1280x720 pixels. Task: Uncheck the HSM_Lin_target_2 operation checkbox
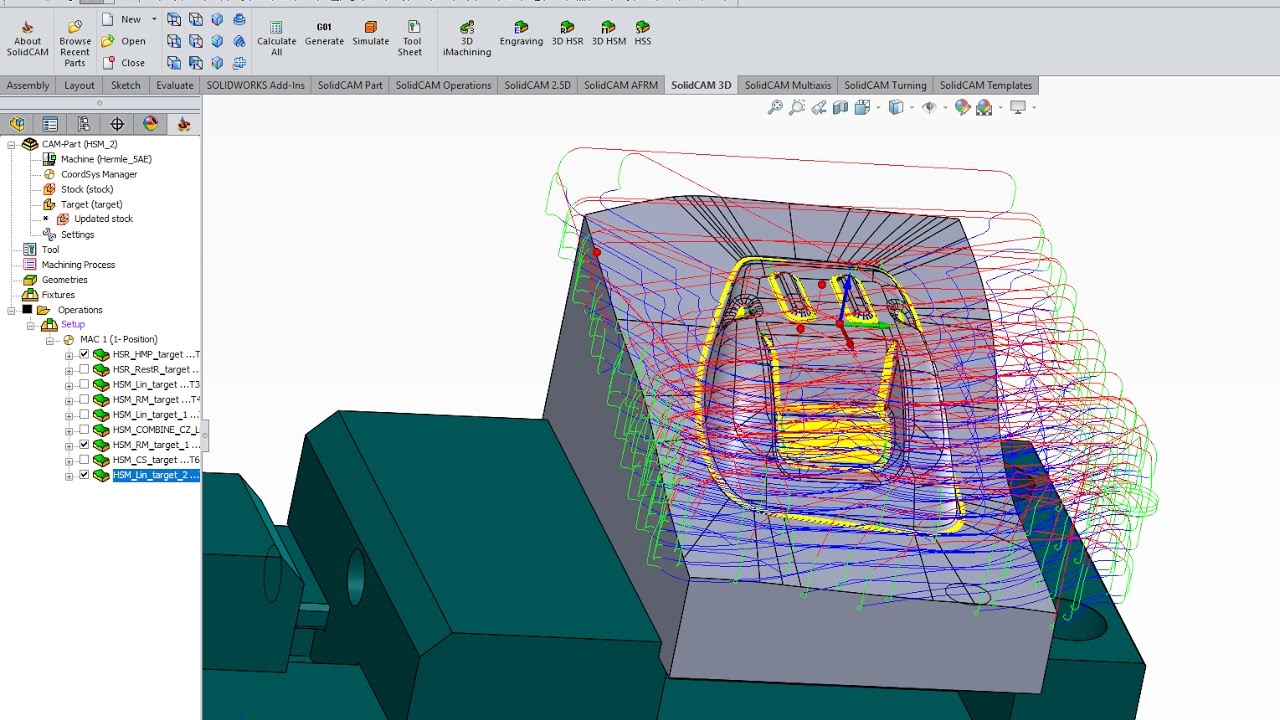pos(84,475)
